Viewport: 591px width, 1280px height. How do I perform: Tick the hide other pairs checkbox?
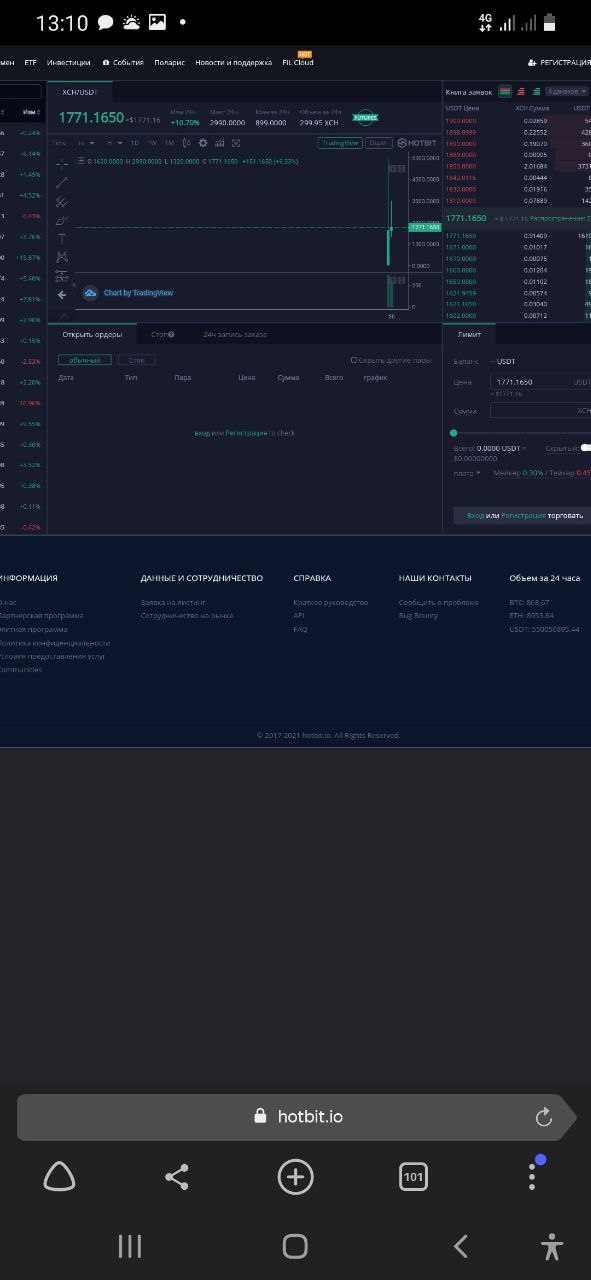[x=353, y=360]
